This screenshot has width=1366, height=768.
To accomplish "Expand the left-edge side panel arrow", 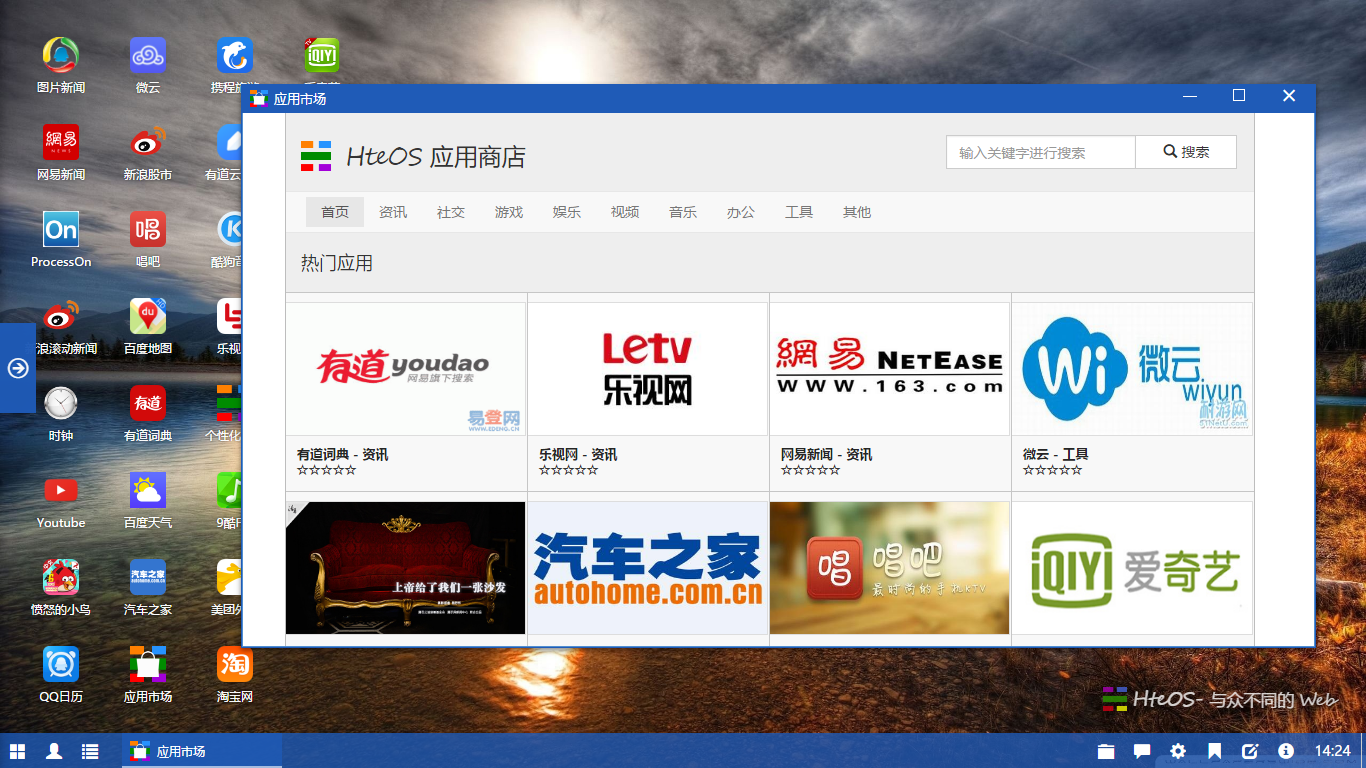I will [17, 368].
